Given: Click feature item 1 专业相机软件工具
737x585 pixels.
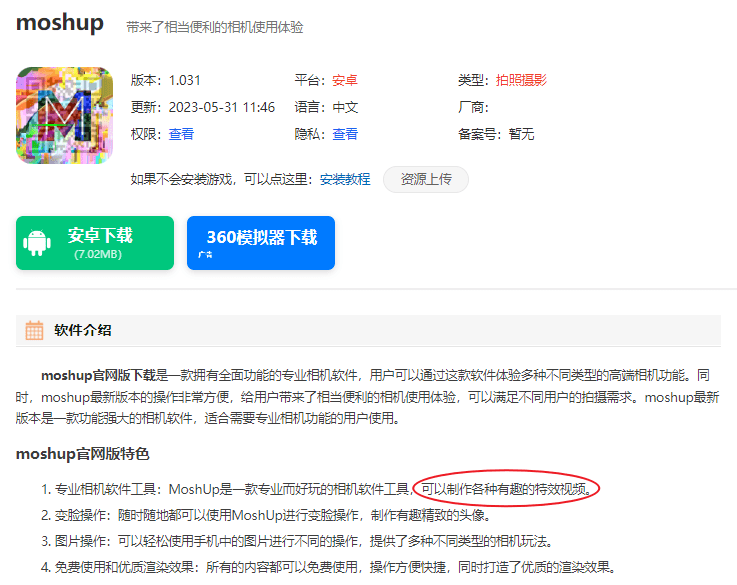Looking at the screenshot, I should pos(316,490).
